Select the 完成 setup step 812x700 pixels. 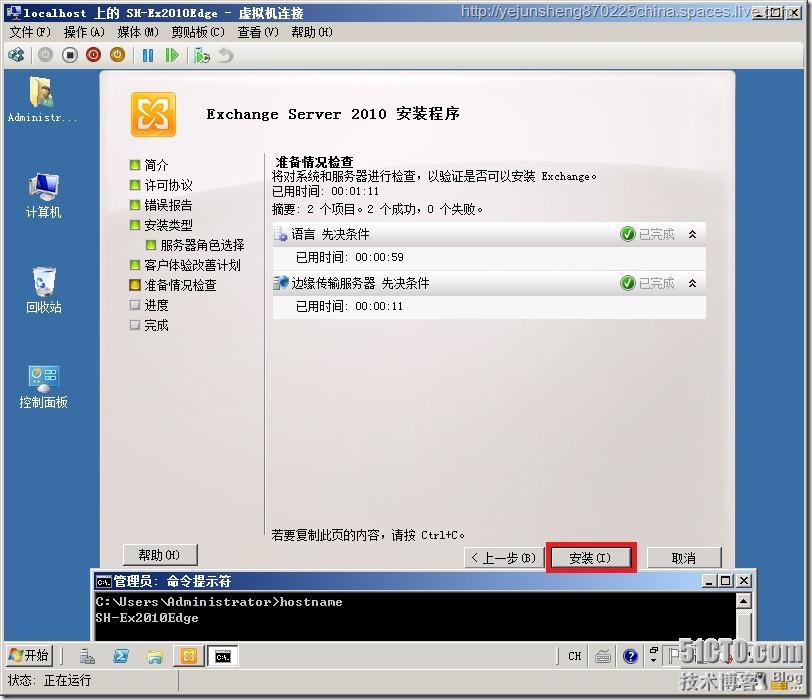point(150,325)
